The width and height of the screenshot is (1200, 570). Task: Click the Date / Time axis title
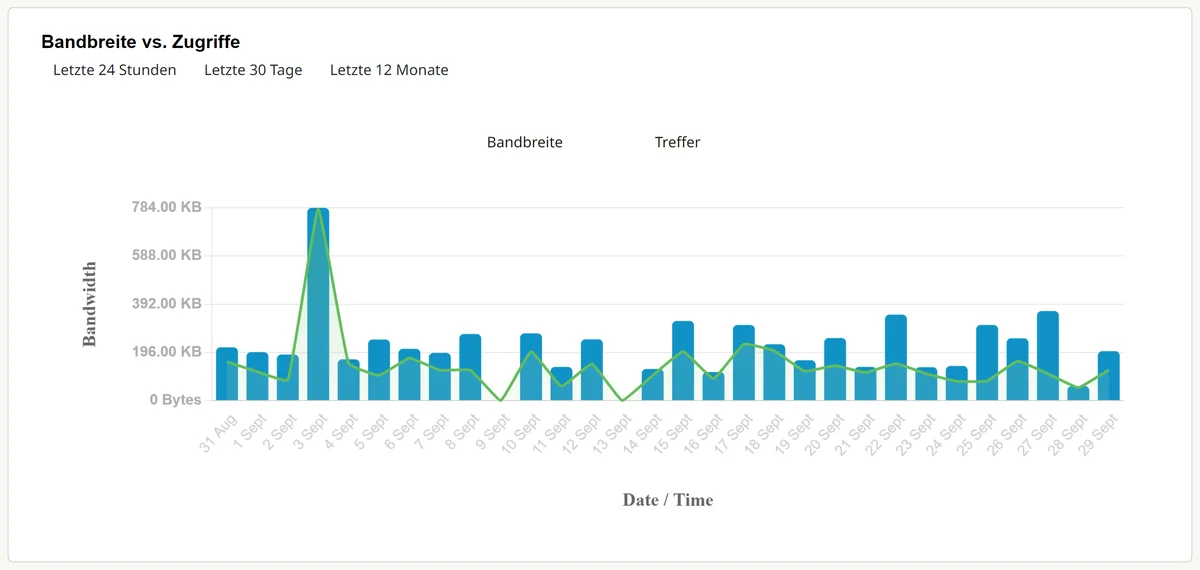[668, 499]
